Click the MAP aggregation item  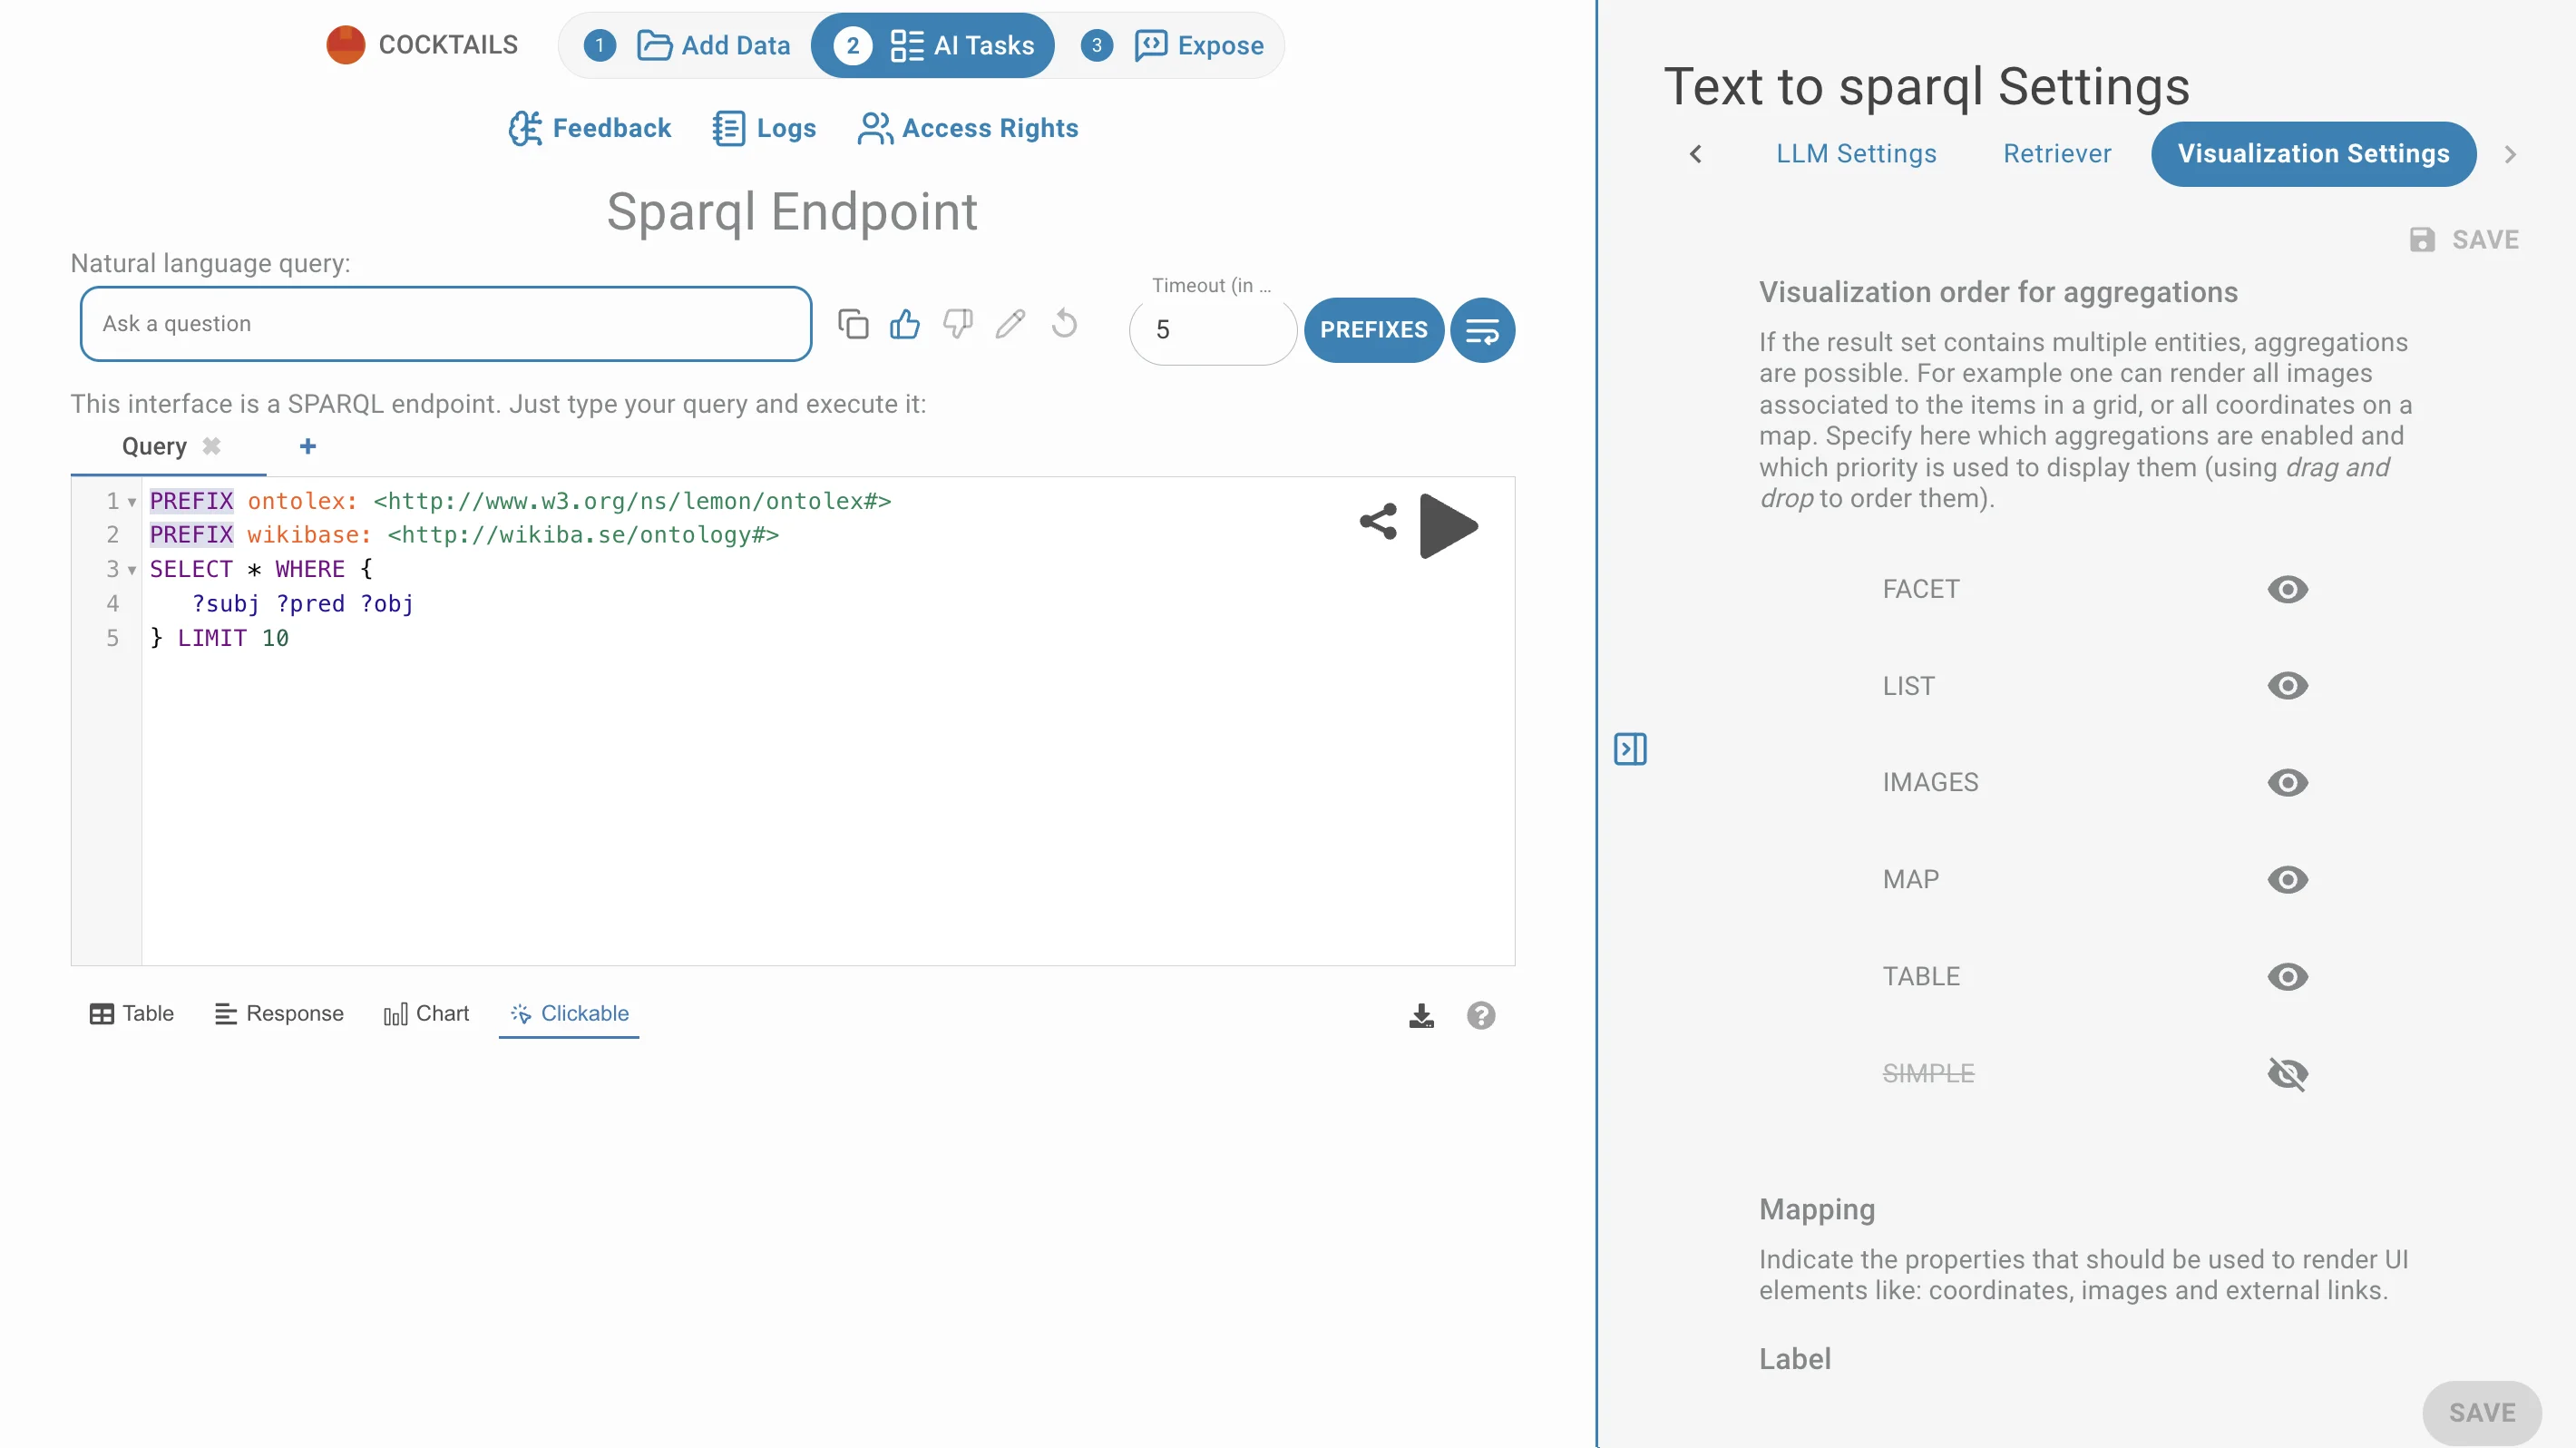tap(1910, 879)
